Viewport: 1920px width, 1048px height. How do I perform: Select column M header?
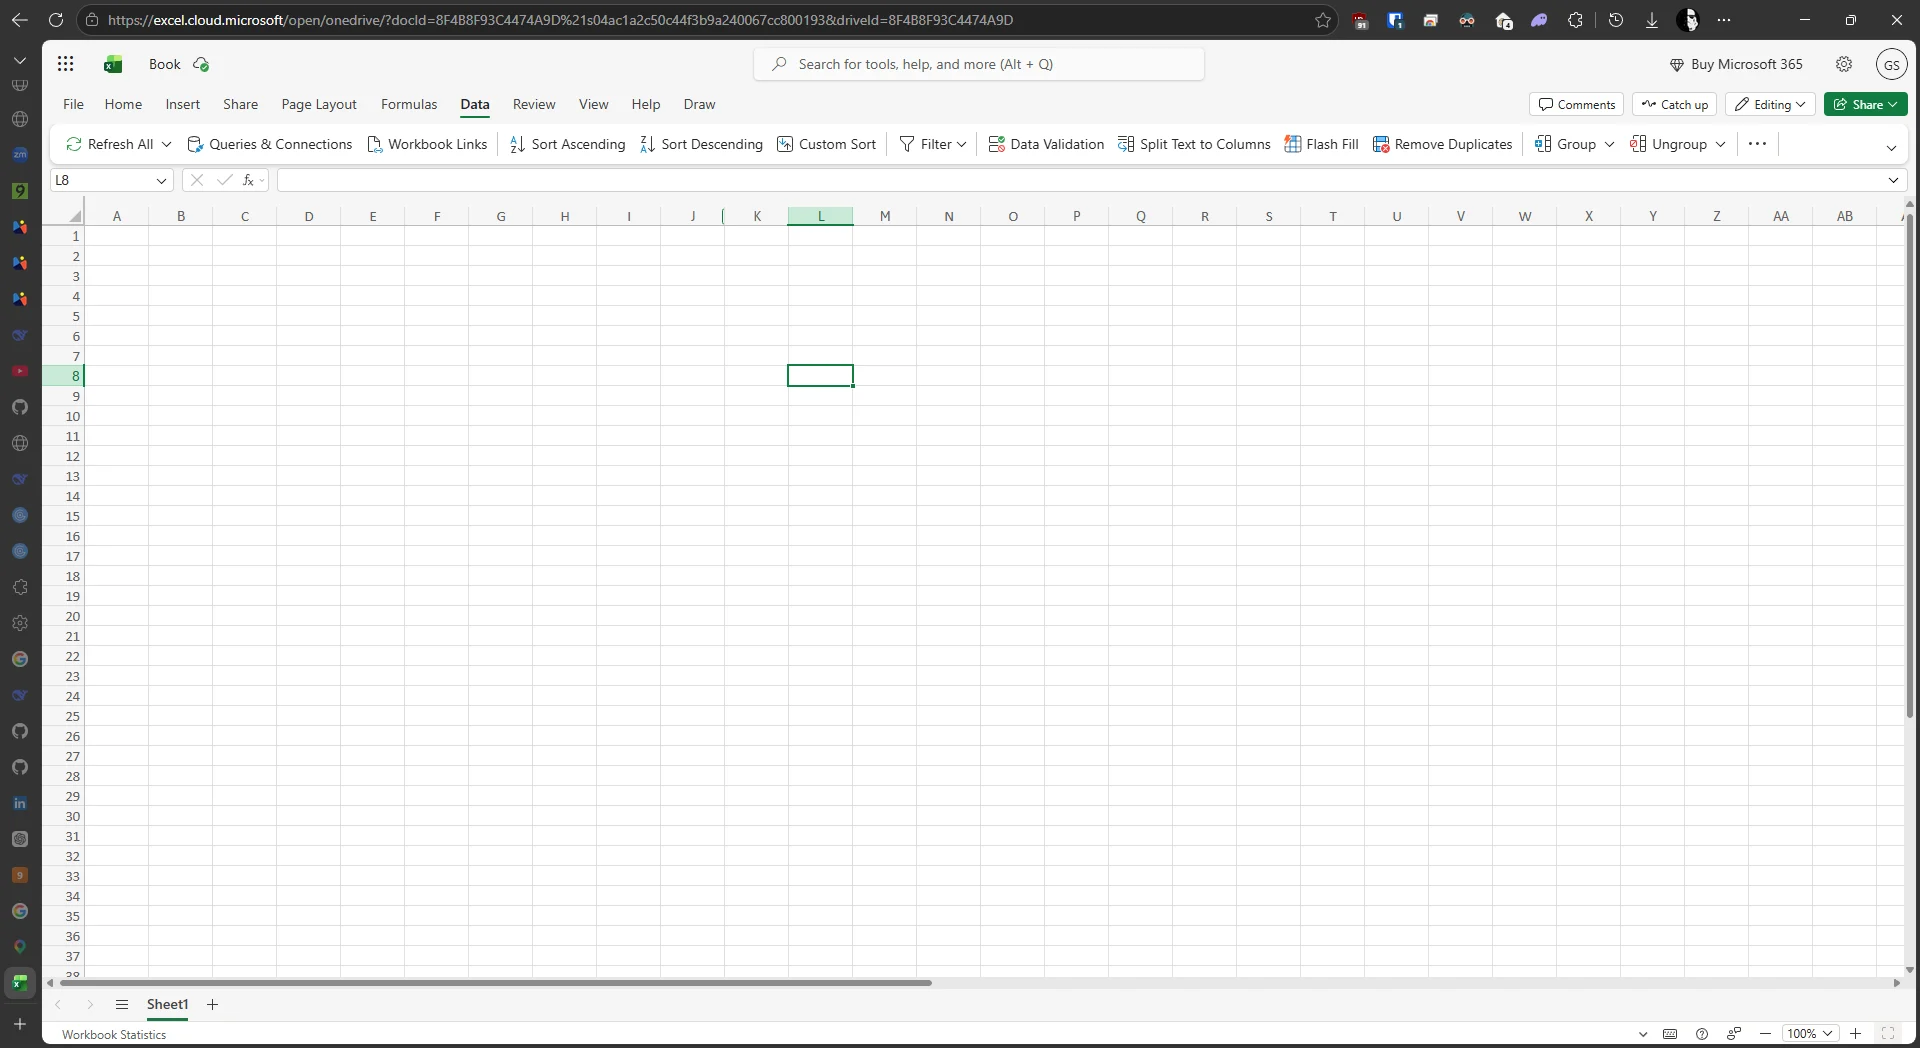pos(885,216)
